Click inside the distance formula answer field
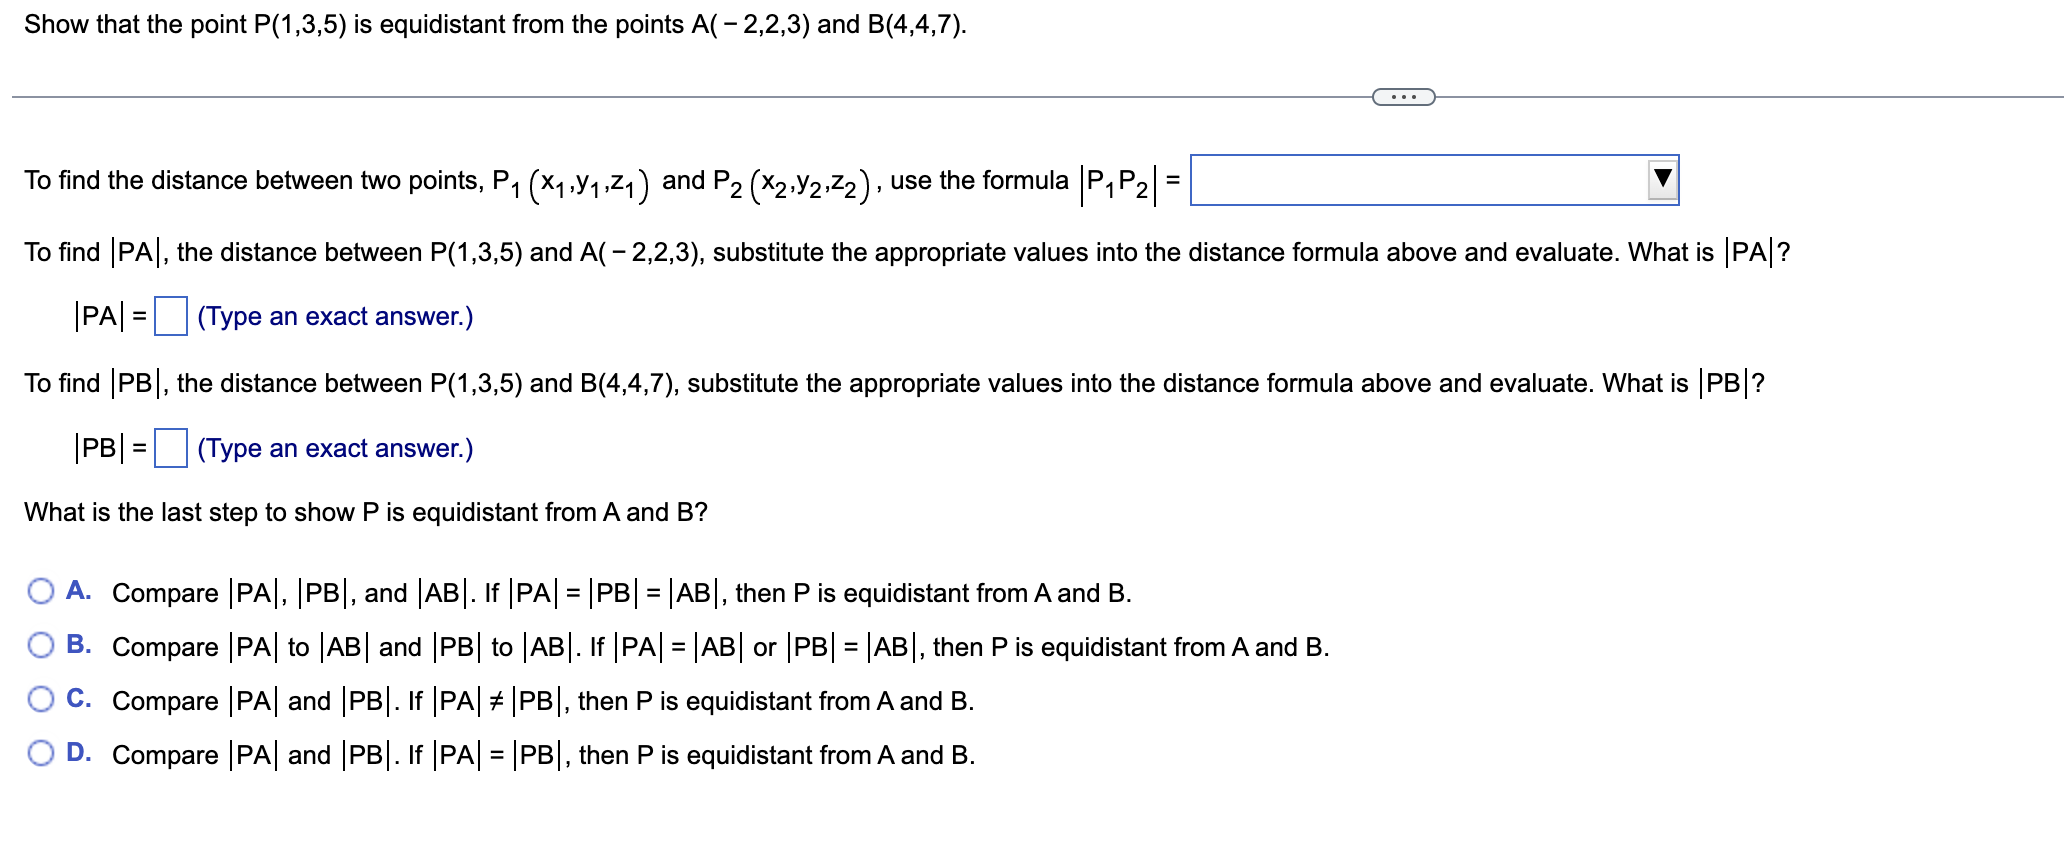Screen dimensions: 2064x852 (x=1400, y=182)
